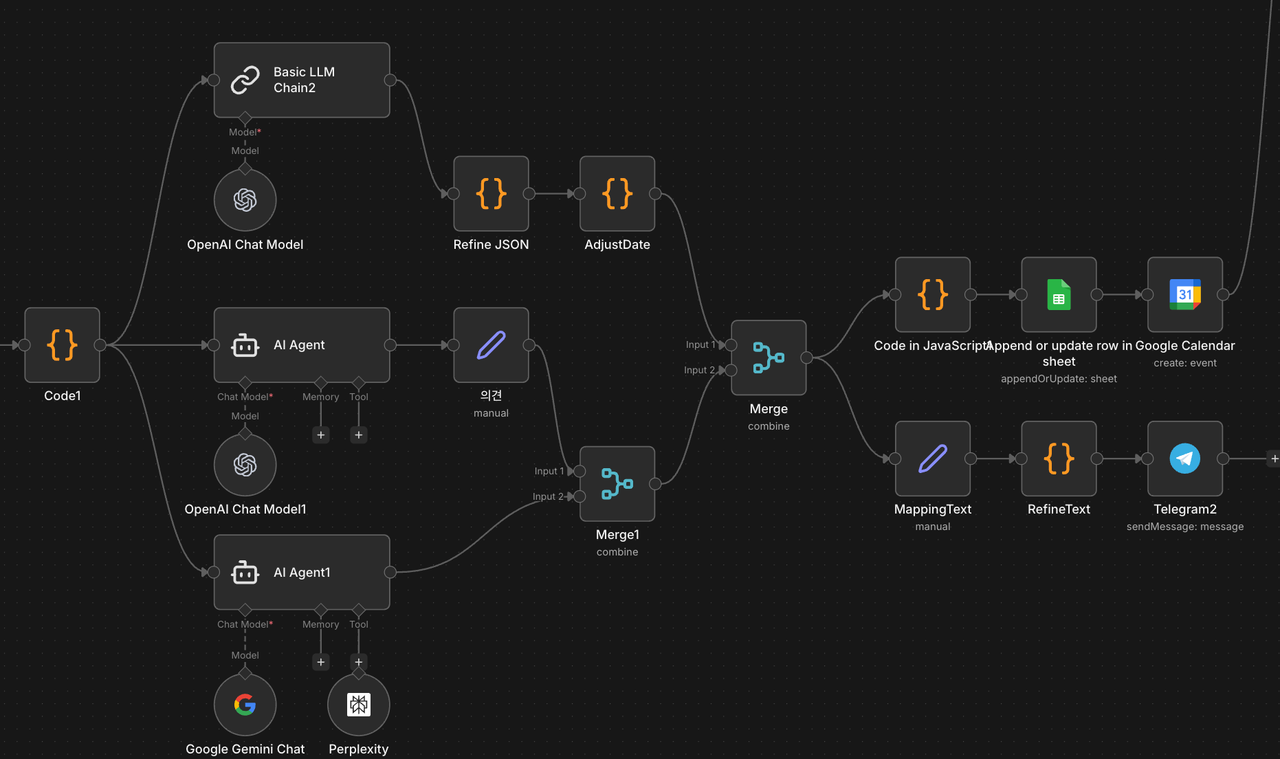This screenshot has height=759, width=1280.
Task: Click Input 2 connector of Merge node
Action: (731, 370)
